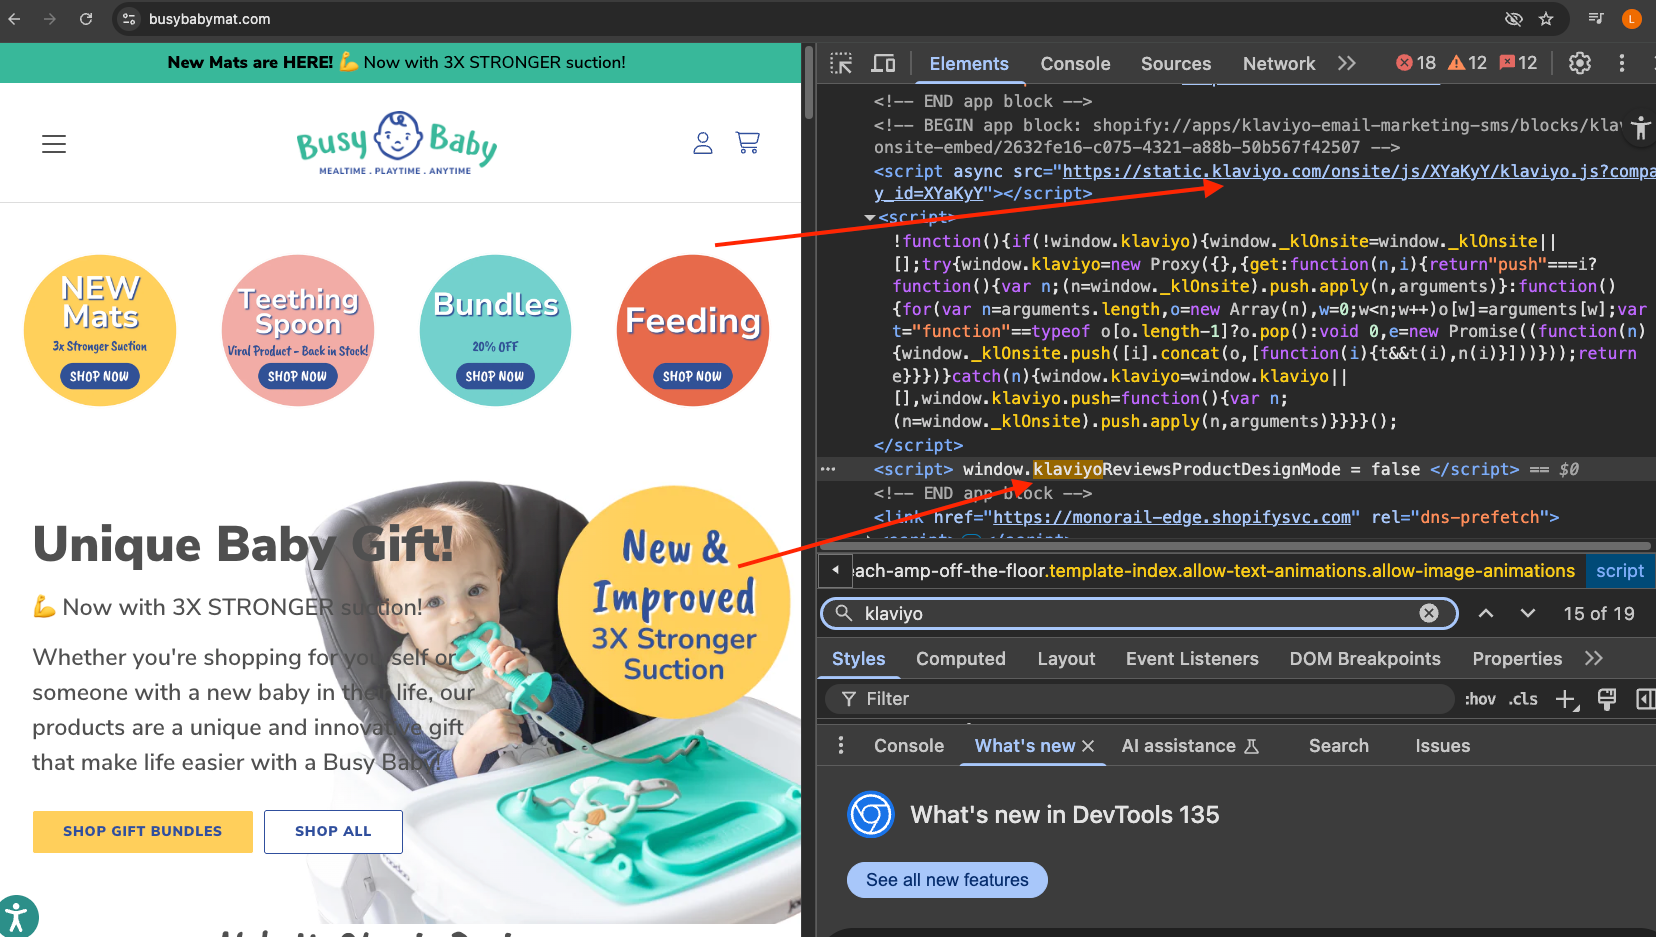Viewport: 1656px width, 937px height.
Task: Toggle the rendering emulations brush icon
Action: 1607,699
